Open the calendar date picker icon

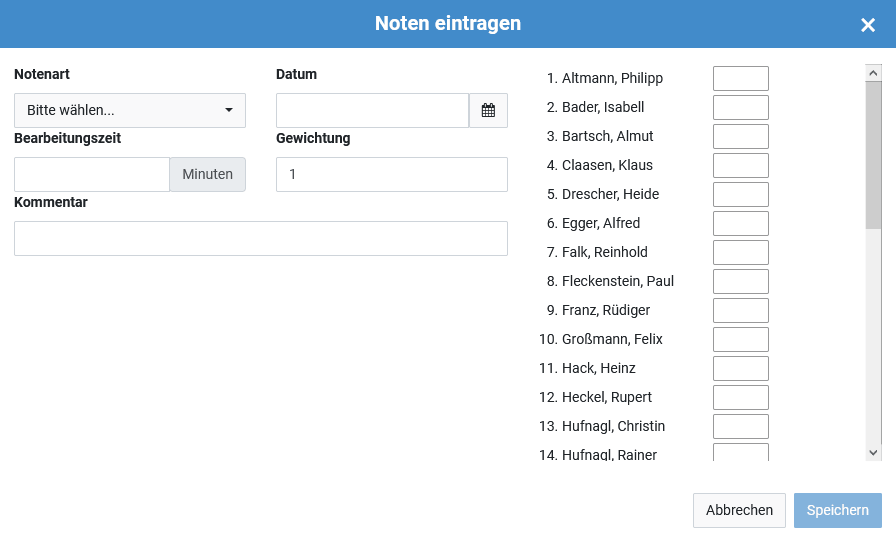click(488, 110)
